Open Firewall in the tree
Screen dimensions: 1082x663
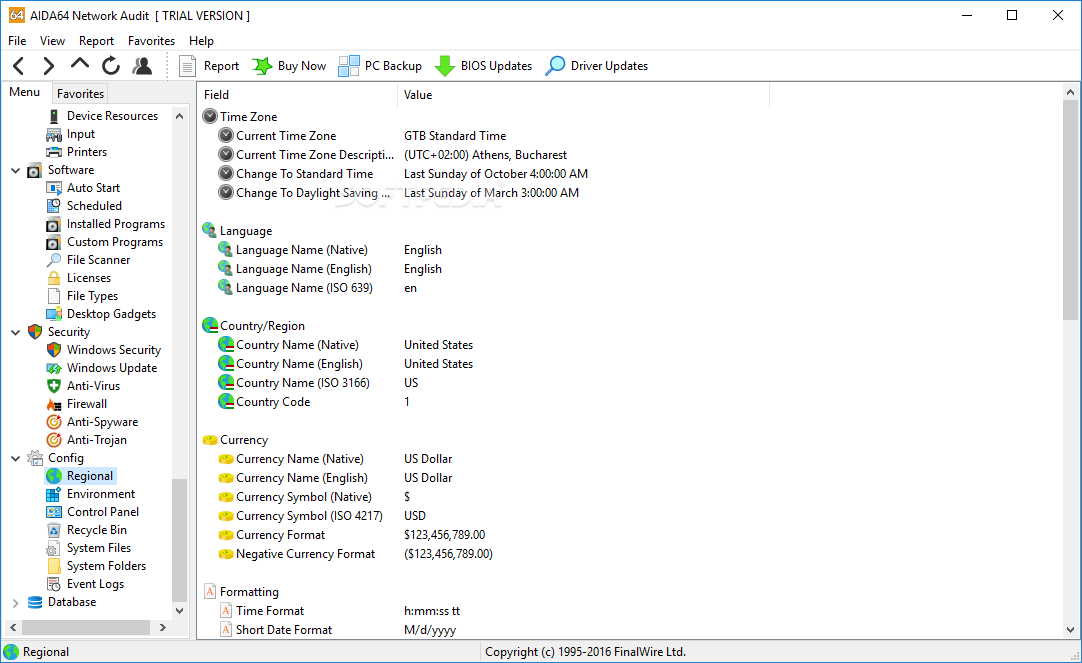coord(77,404)
